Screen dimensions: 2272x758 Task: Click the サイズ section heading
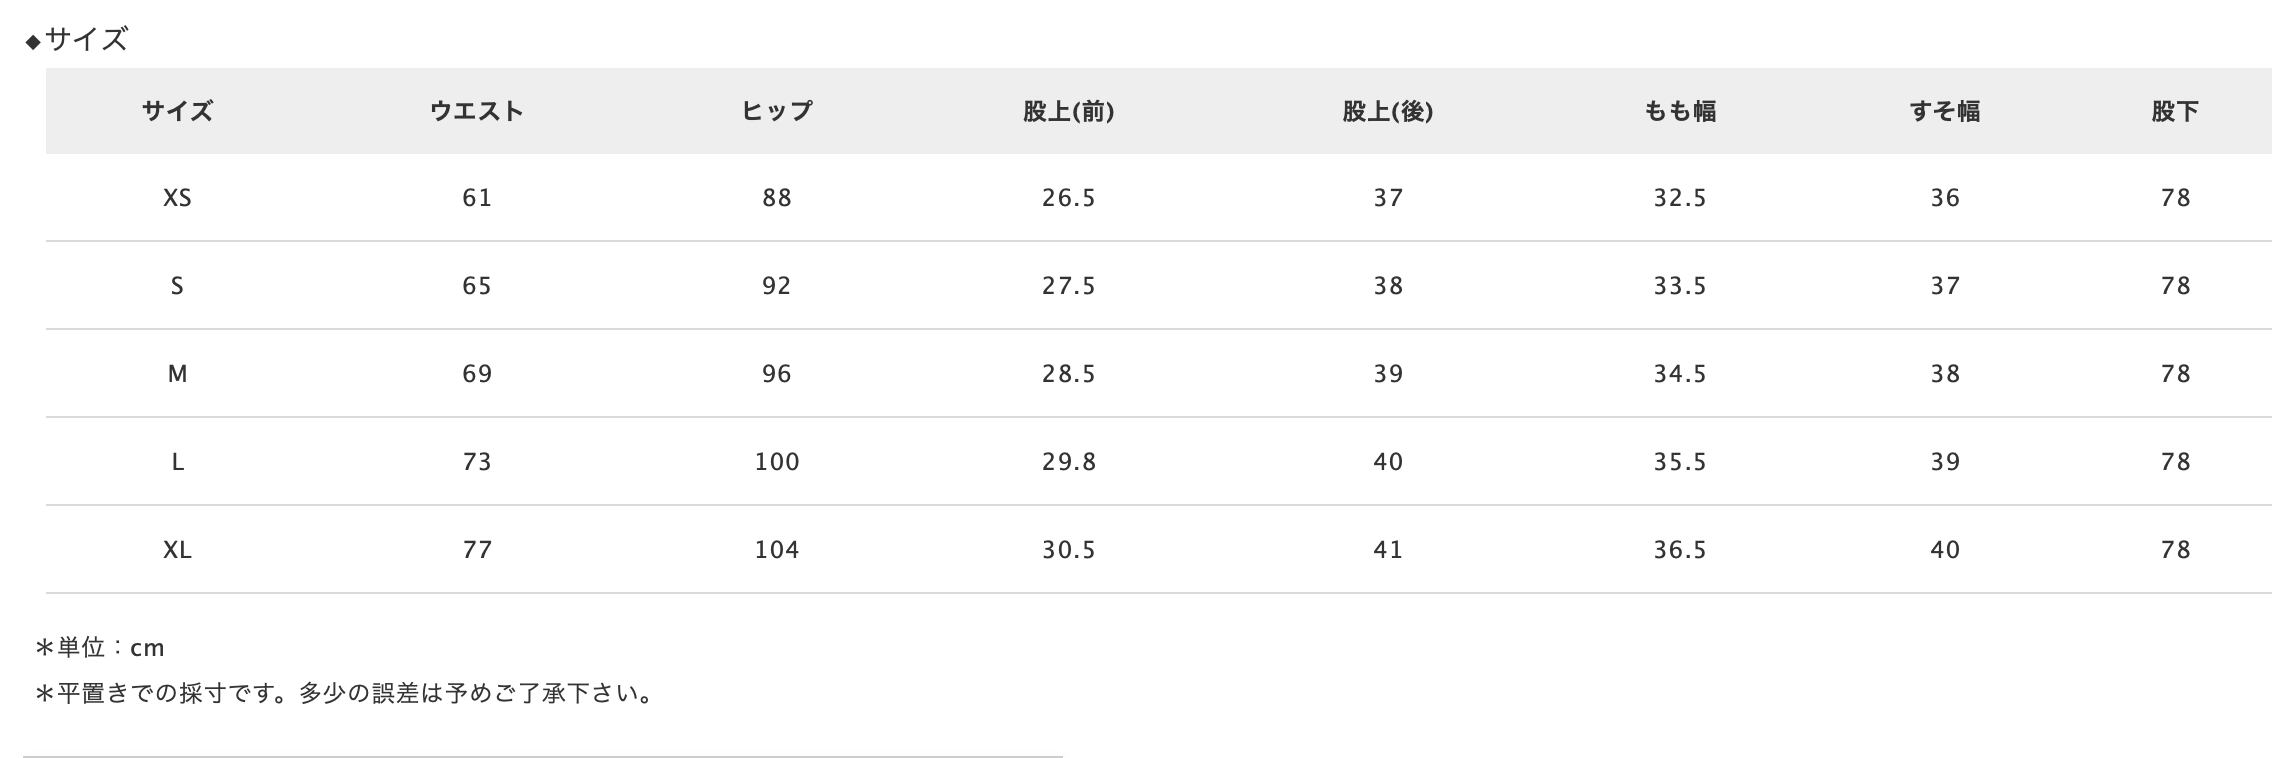point(86,40)
